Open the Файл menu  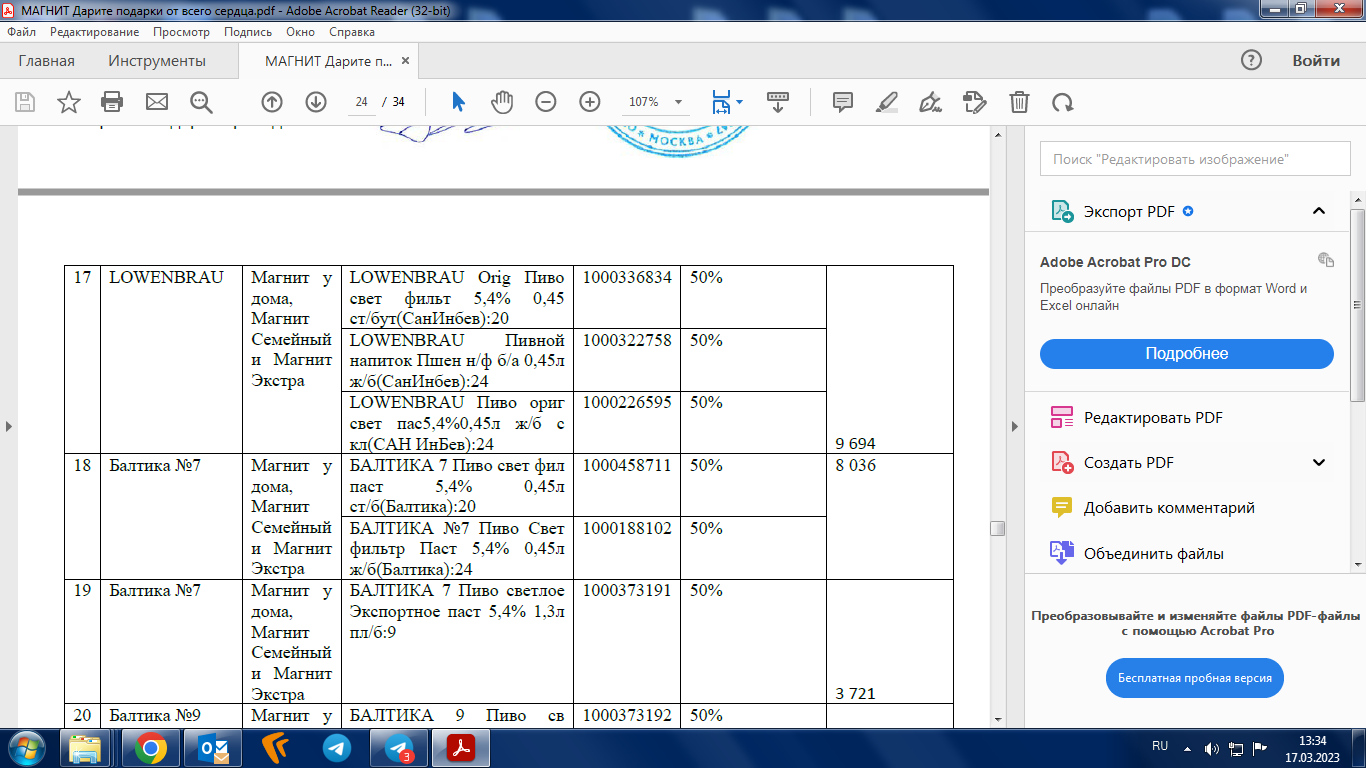(x=21, y=32)
